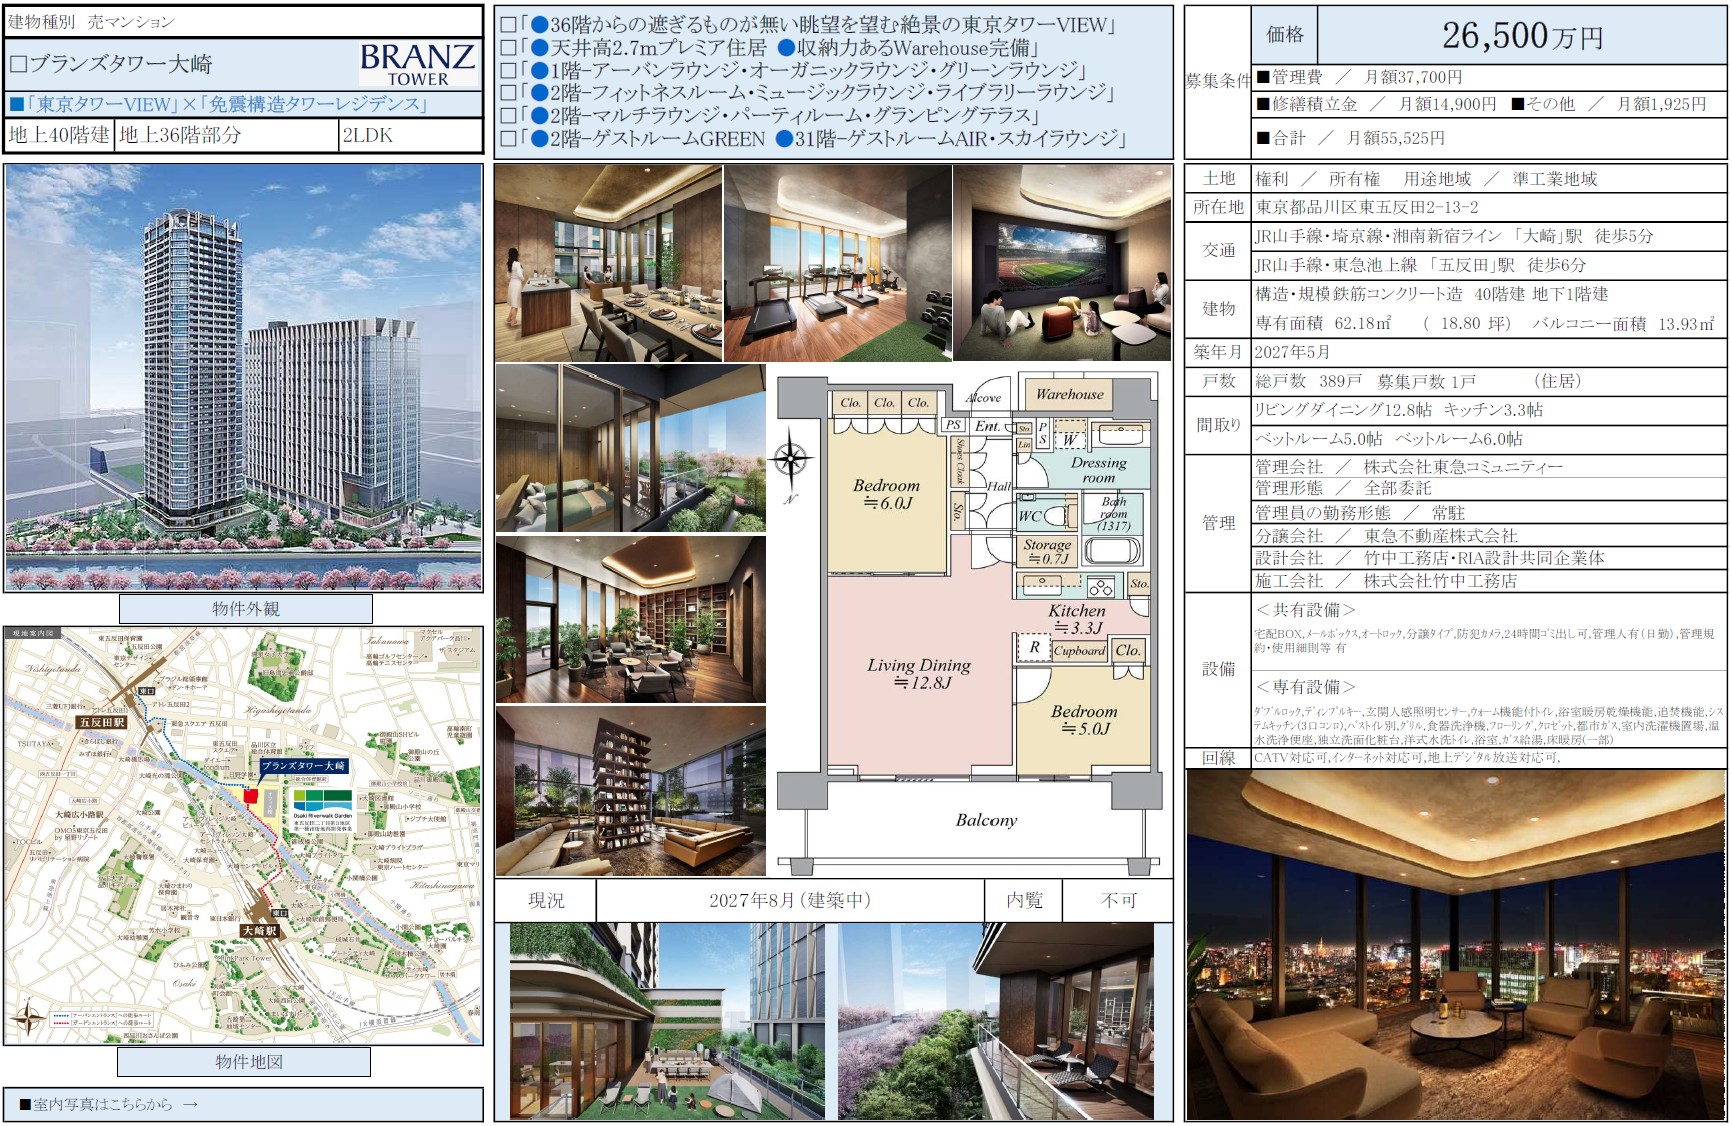Click the ブランズタワー大崎 callout on map
Screen dimensions: 1732x1126
[303, 766]
